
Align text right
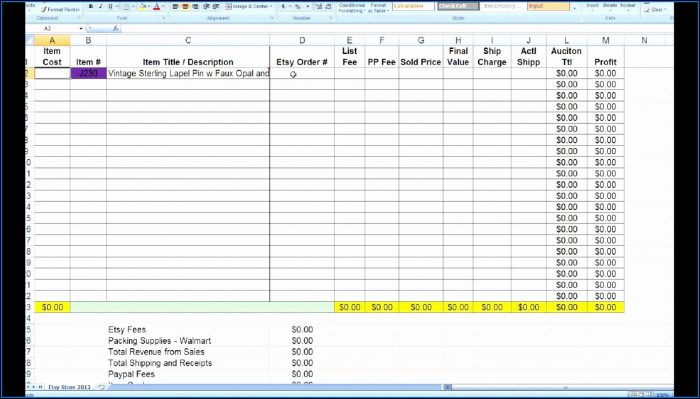195,7
